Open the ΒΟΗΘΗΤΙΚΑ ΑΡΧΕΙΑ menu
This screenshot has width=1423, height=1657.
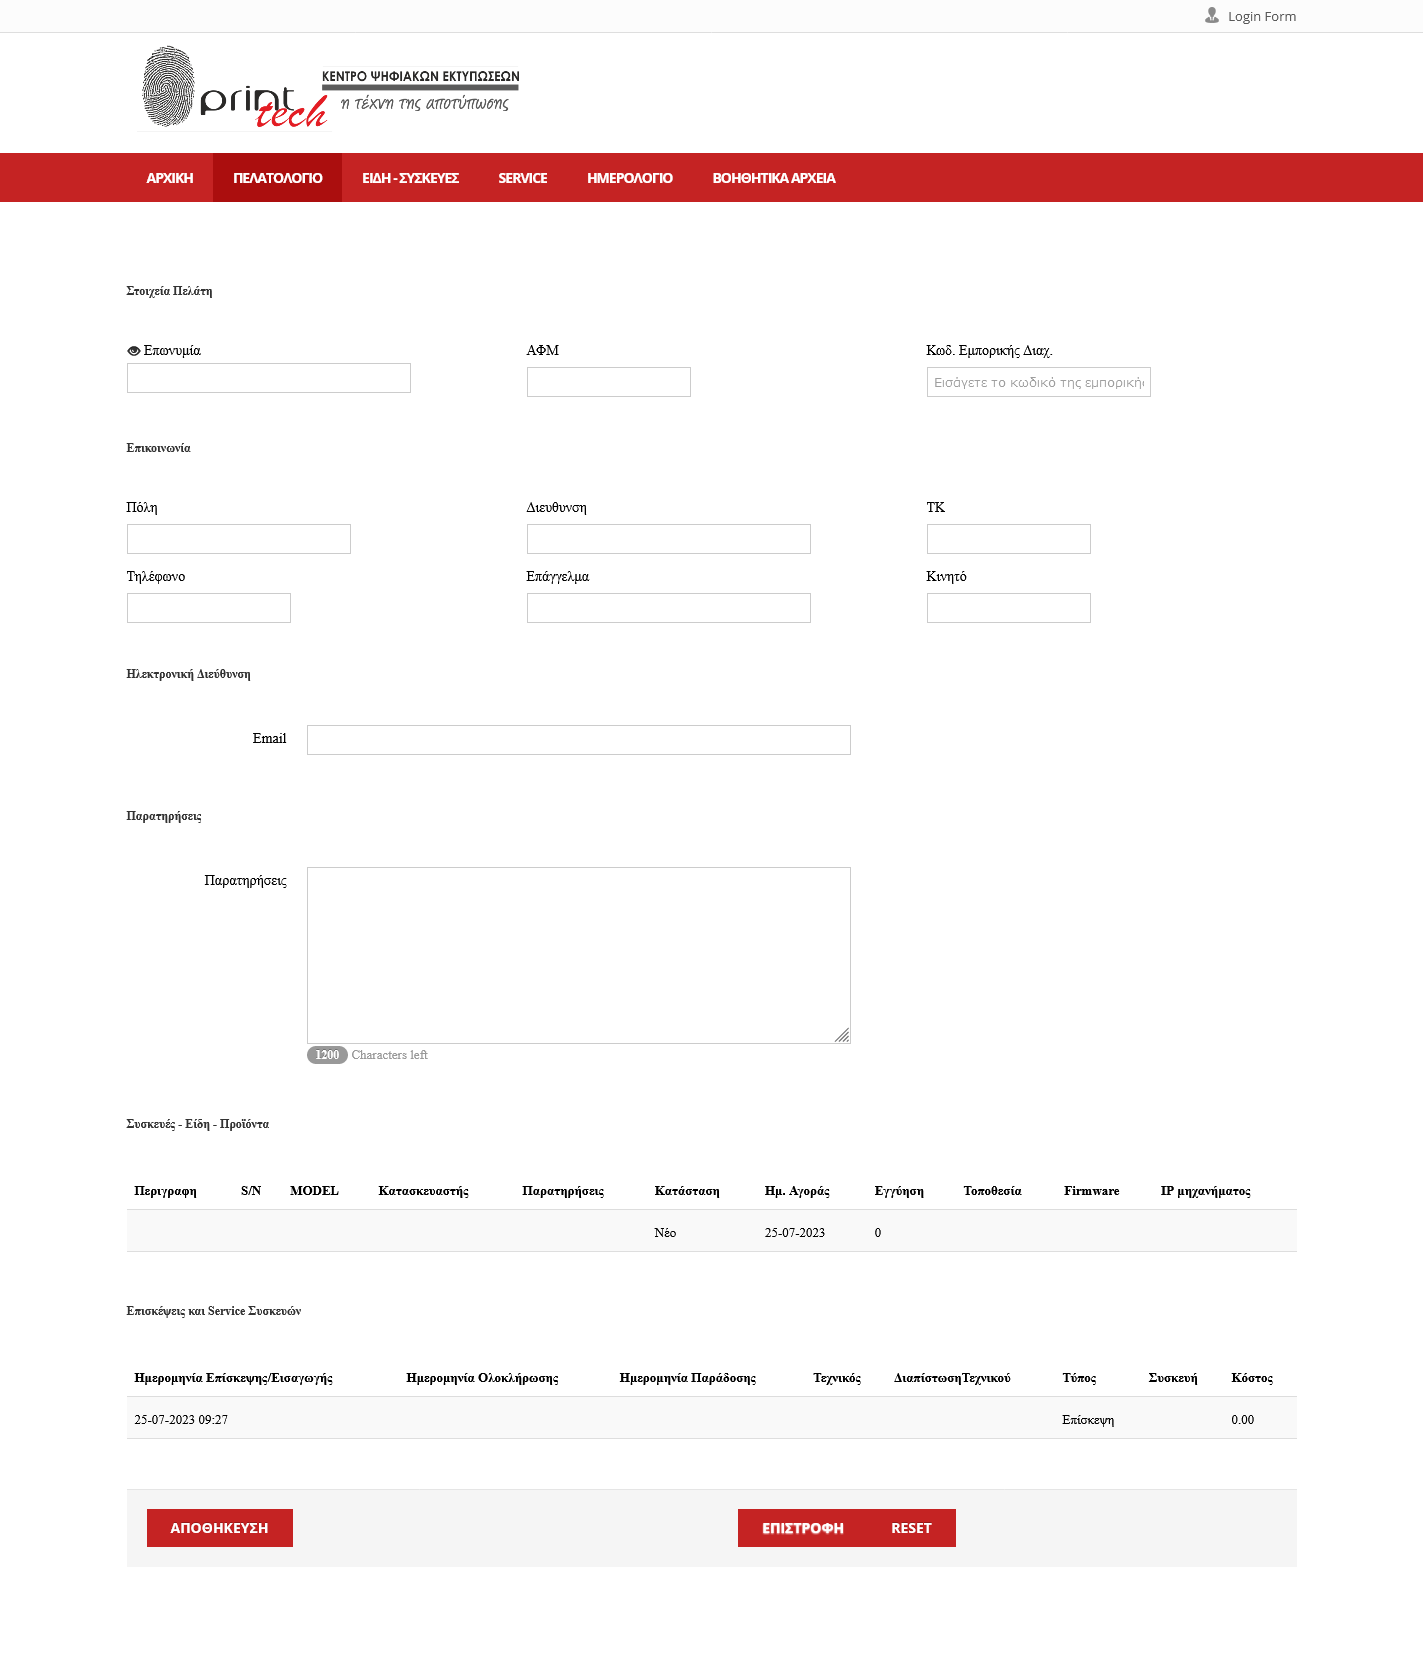click(x=773, y=178)
